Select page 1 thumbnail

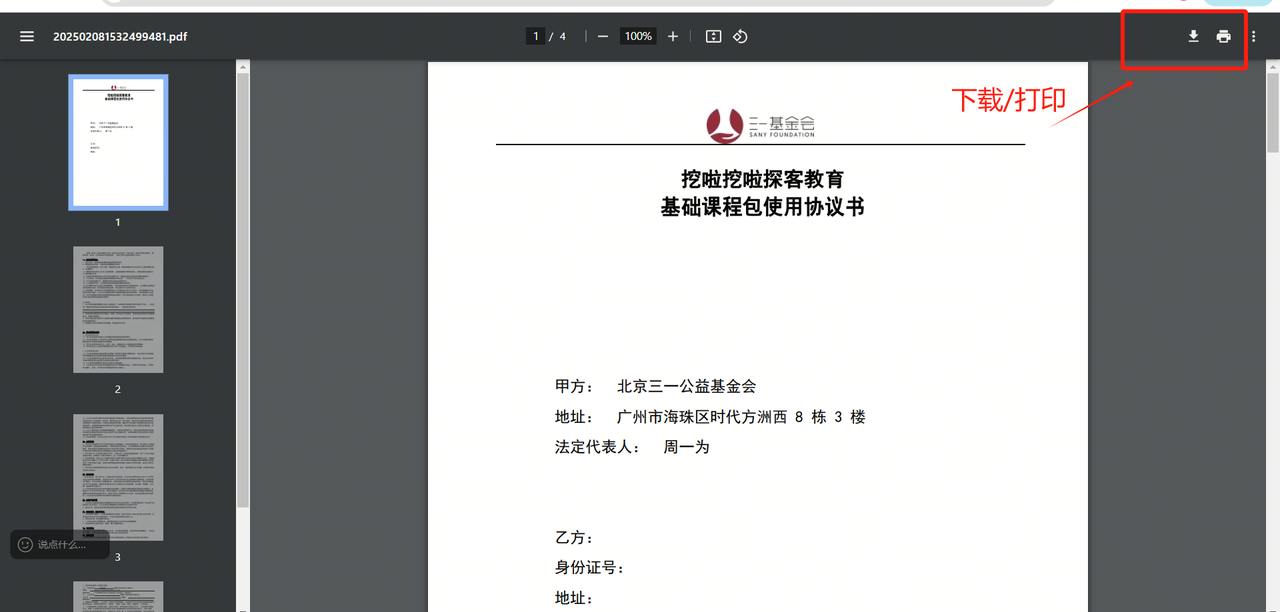118,142
